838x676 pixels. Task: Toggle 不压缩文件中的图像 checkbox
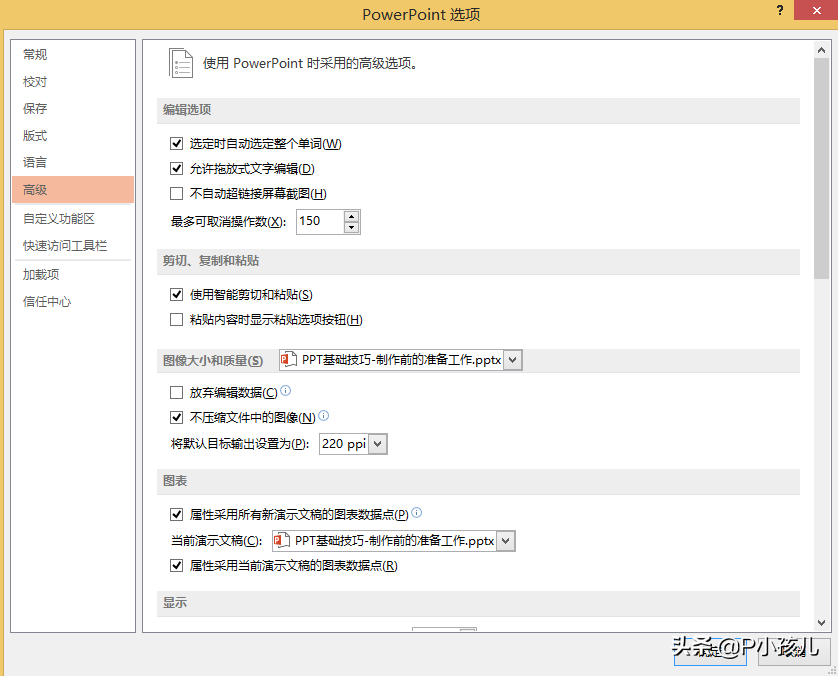click(x=176, y=417)
